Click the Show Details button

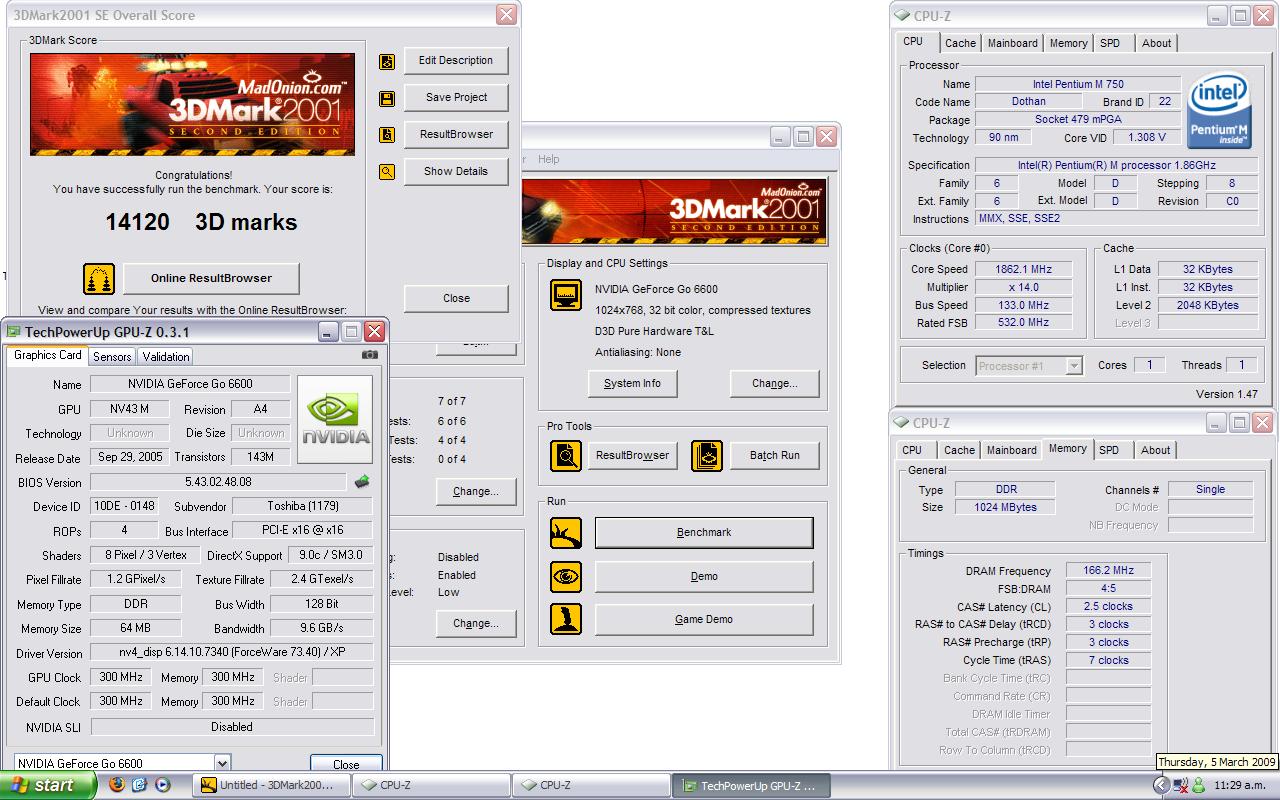click(456, 172)
